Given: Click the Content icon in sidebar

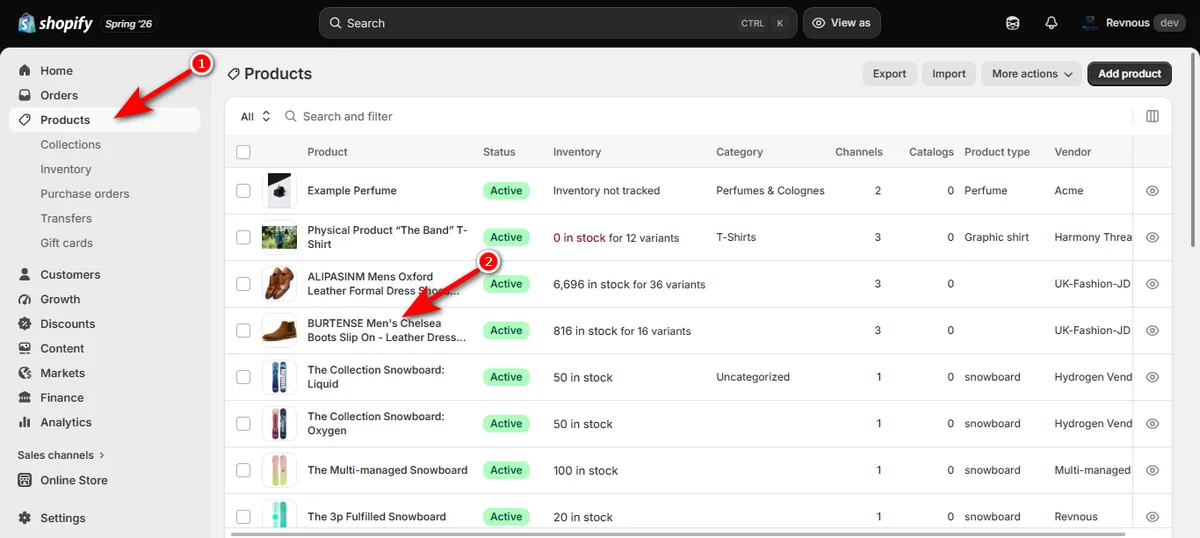Looking at the screenshot, I should (25, 348).
